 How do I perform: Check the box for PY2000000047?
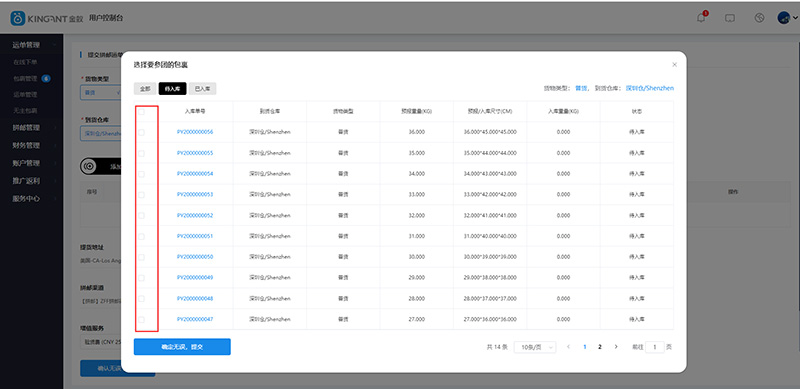click(141, 320)
